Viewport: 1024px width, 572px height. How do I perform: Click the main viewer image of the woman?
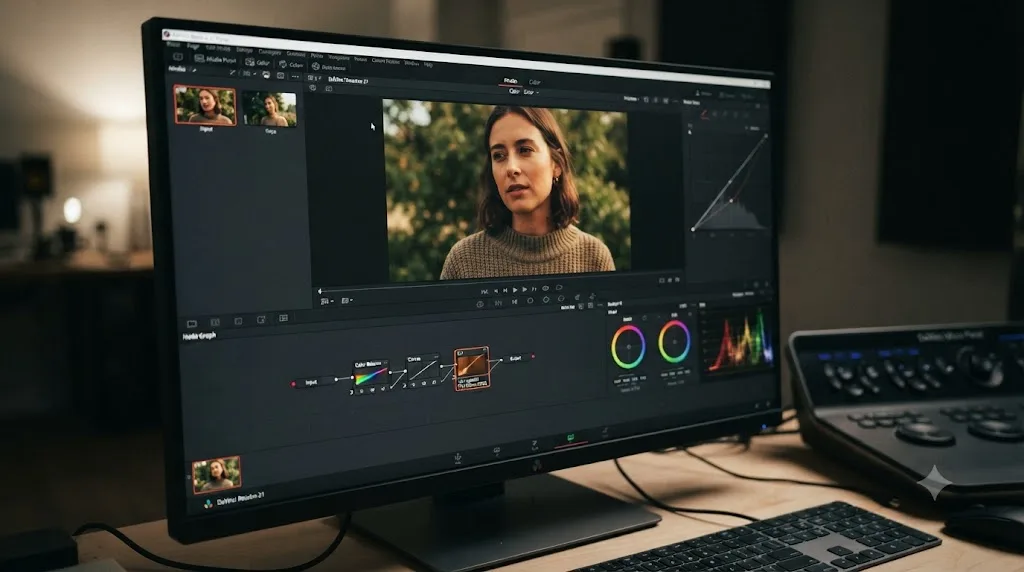click(x=506, y=189)
